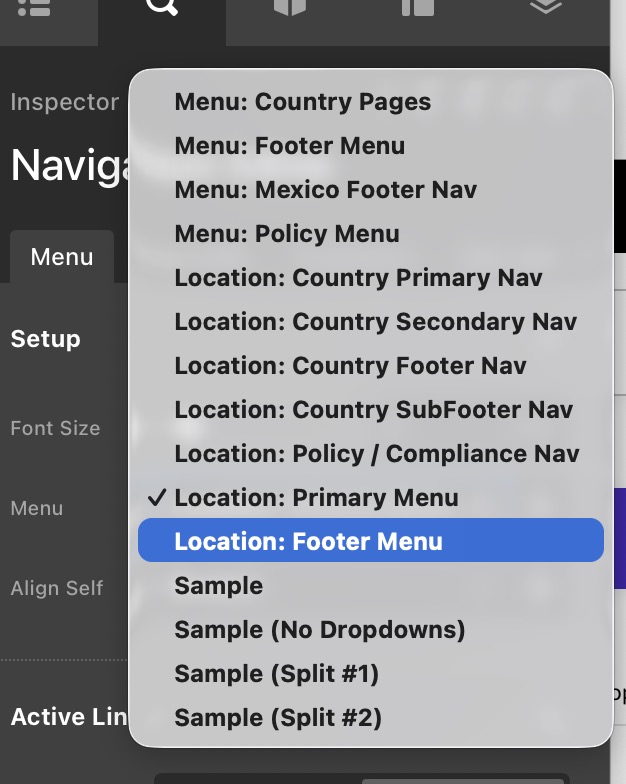Viewport: 626px width, 784px height.
Task: Choose Menu: Footer Menu option
Action: coord(370,146)
